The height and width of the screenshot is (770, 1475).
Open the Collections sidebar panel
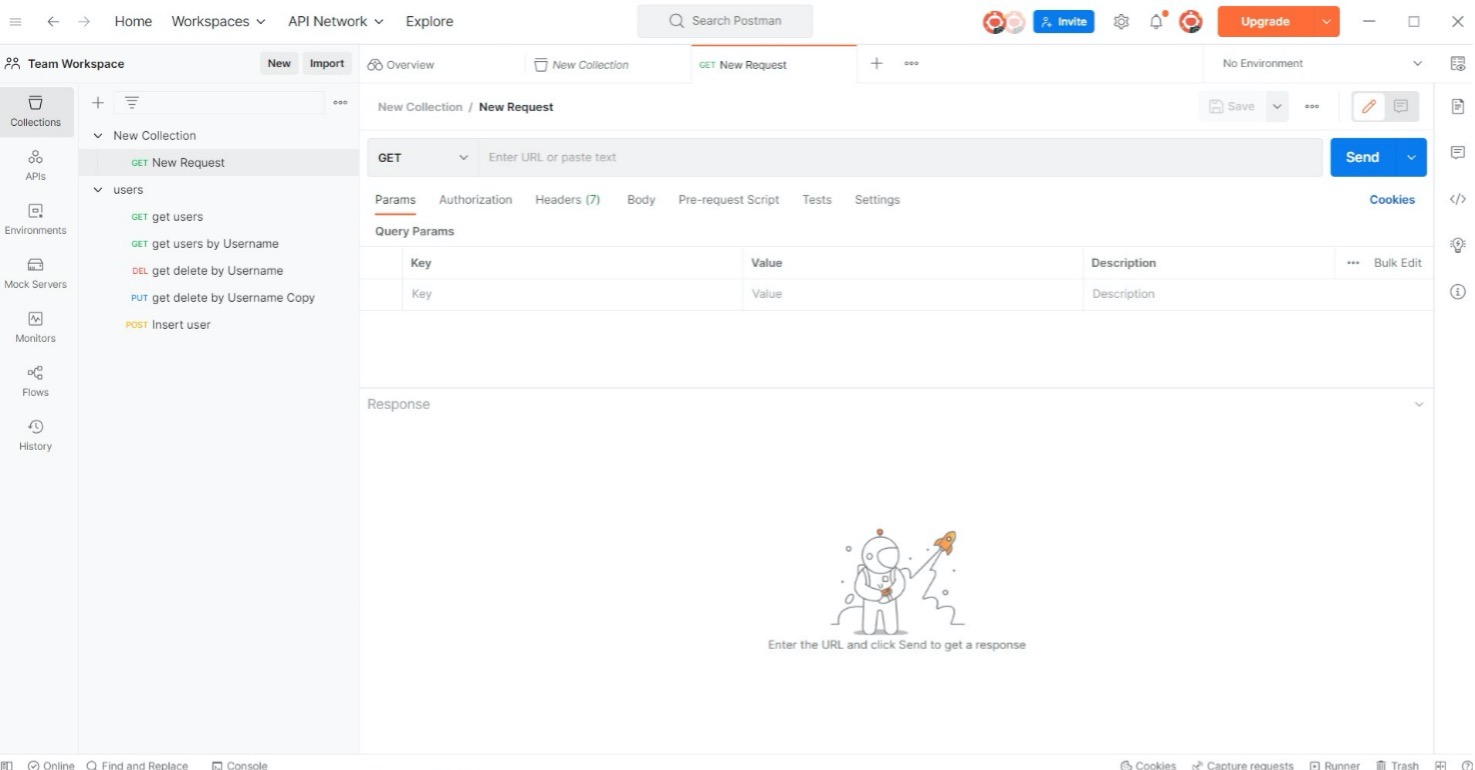point(36,111)
